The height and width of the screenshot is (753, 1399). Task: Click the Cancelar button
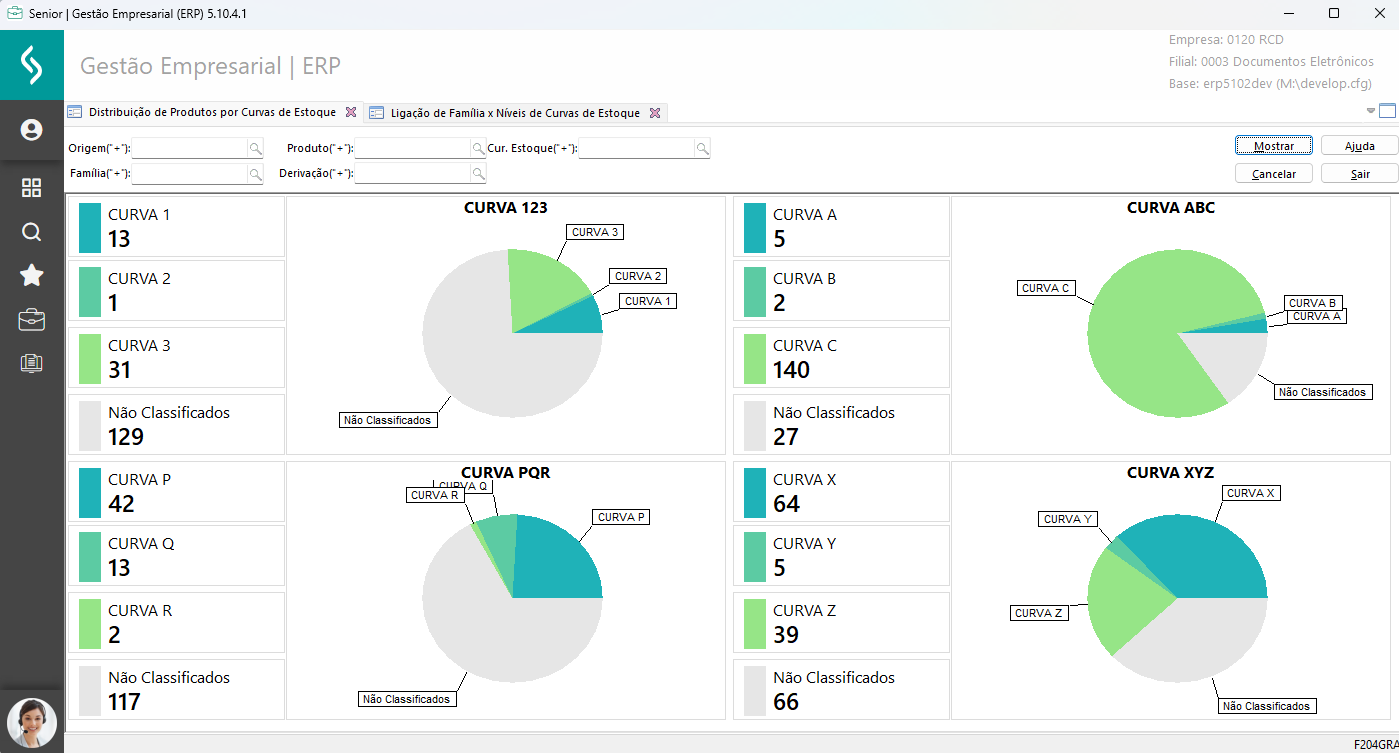(x=1274, y=174)
